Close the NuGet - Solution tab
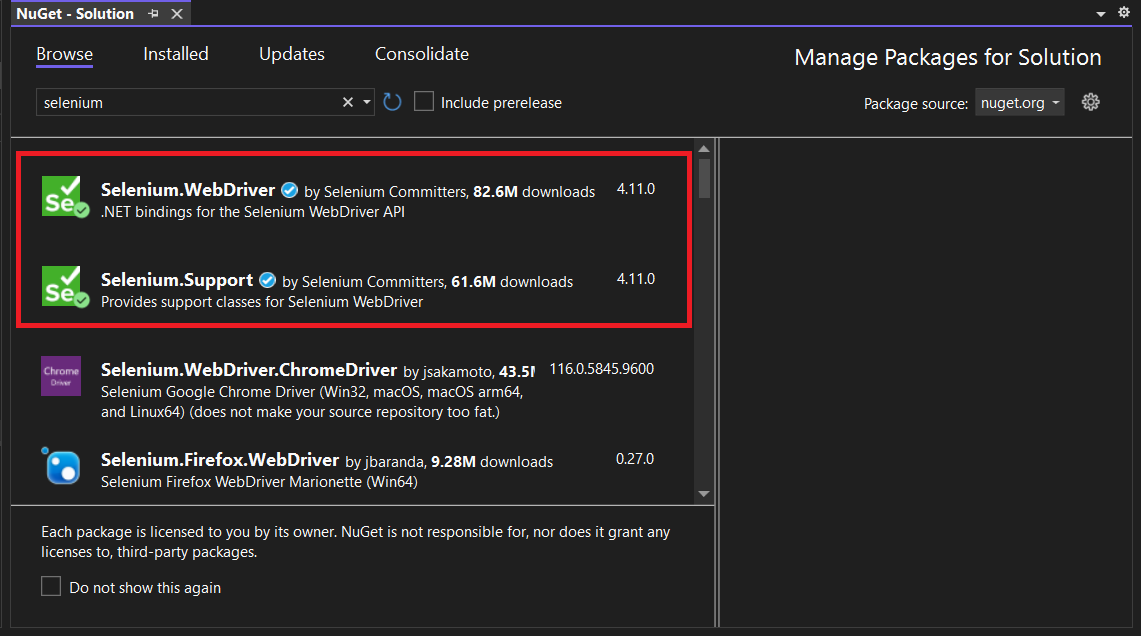The width and height of the screenshot is (1142, 636). [177, 14]
